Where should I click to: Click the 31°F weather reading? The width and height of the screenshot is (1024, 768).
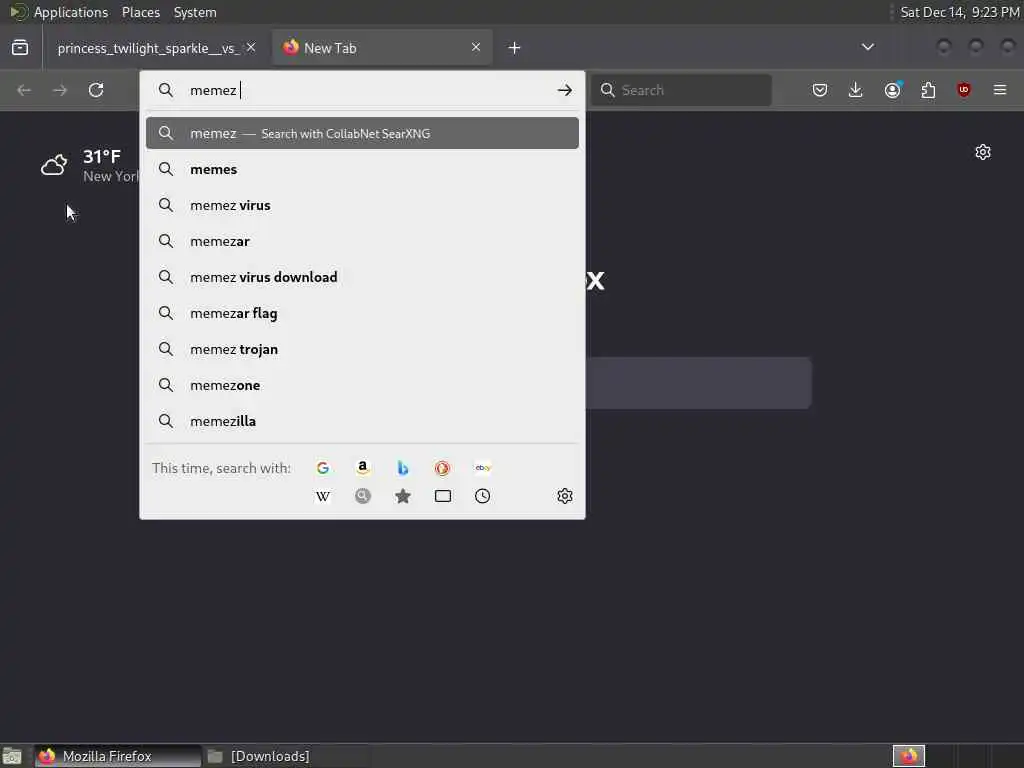pyautogui.click(x=102, y=157)
